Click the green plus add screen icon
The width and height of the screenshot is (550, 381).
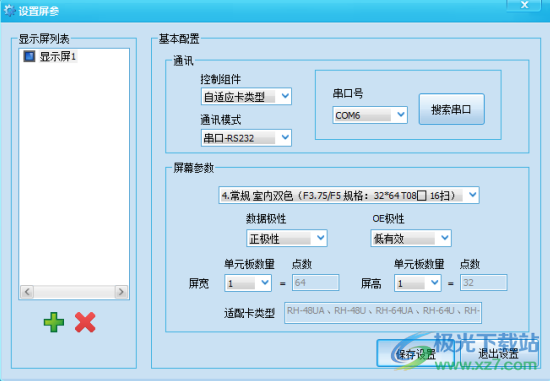tap(54, 322)
